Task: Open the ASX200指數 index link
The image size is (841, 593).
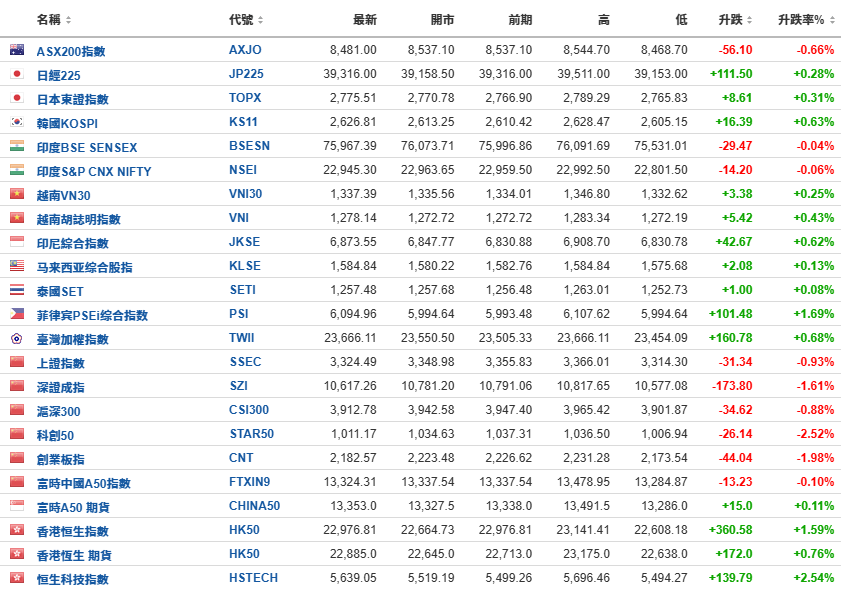Action: [x=71, y=51]
